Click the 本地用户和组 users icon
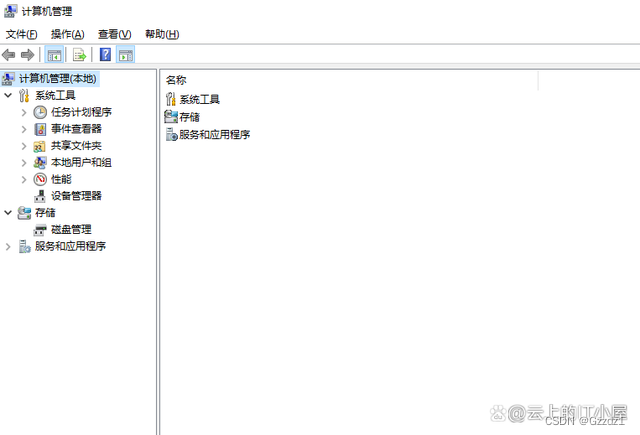 click(40, 162)
